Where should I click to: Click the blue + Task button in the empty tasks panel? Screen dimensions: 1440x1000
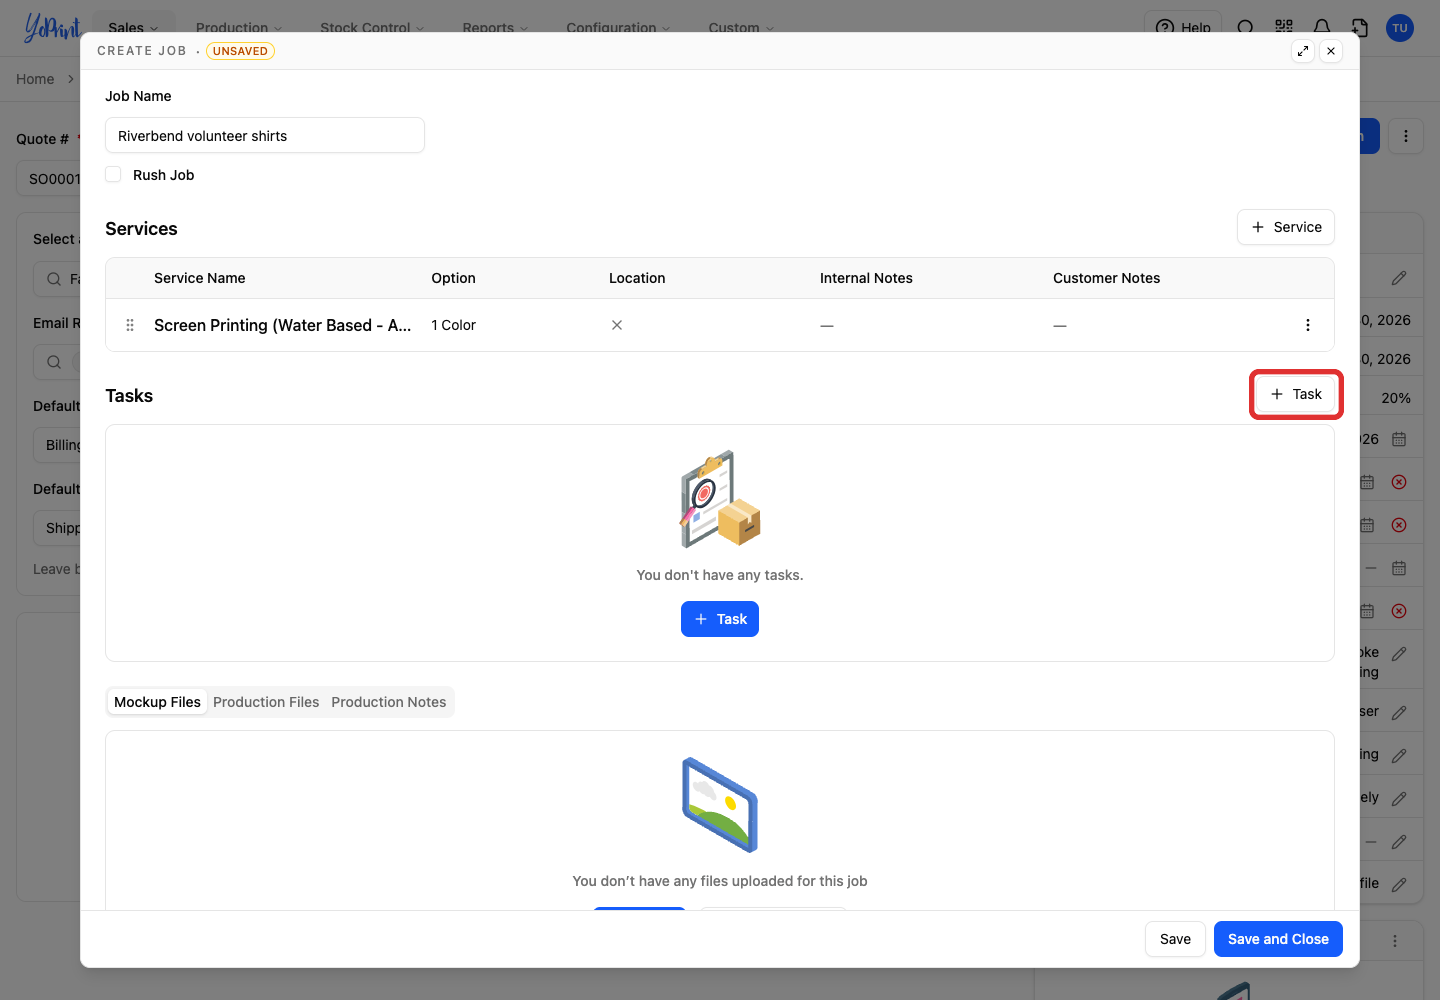pyautogui.click(x=720, y=619)
